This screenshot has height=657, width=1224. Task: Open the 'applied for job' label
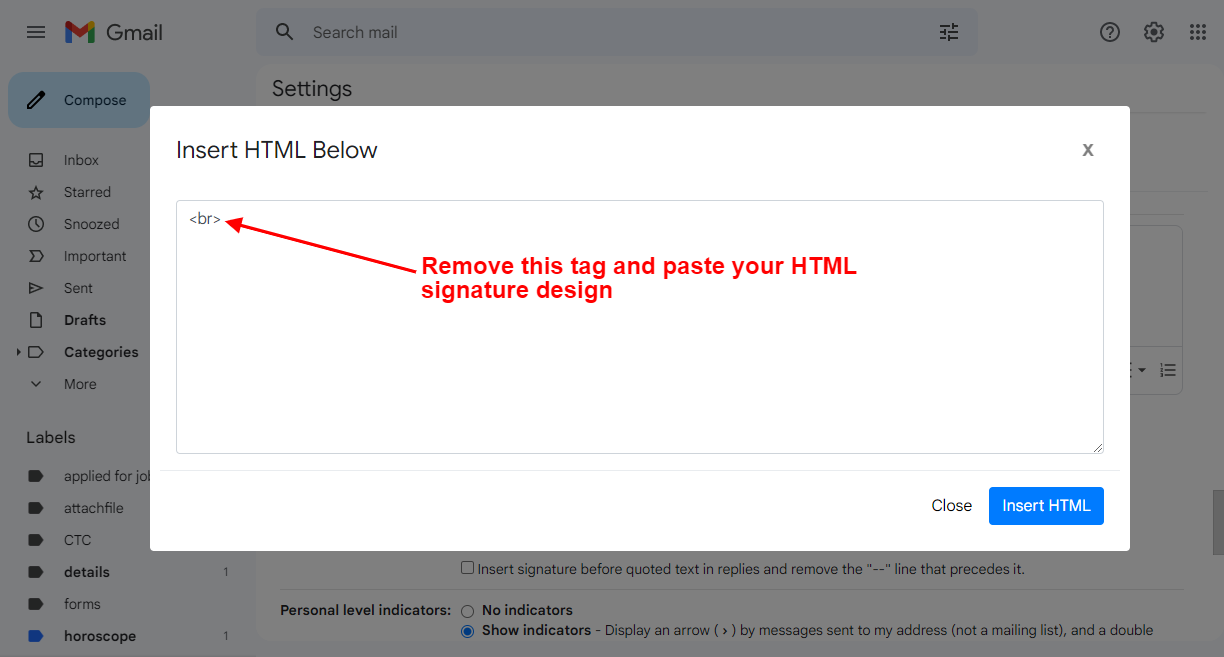(106, 476)
